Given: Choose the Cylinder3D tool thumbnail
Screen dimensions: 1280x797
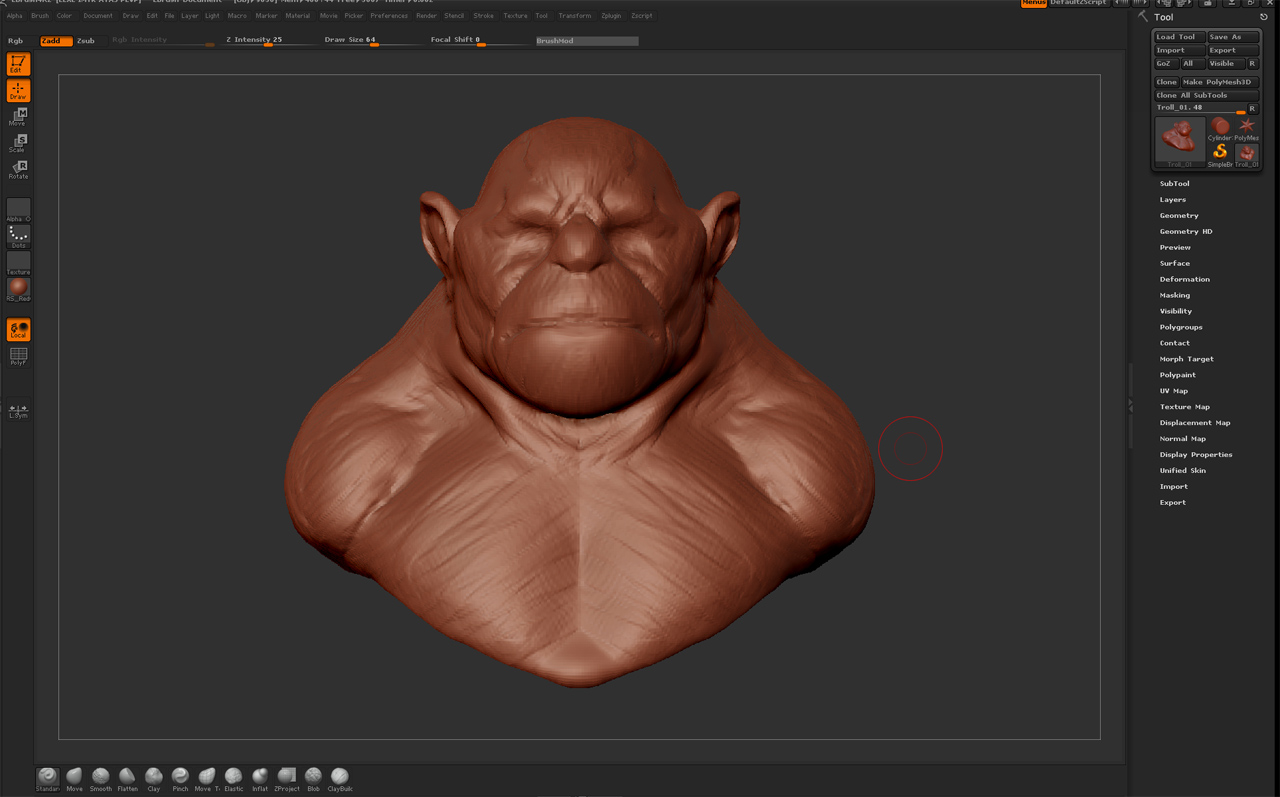Looking at the screenshot, I should pyautogui.click(x=1220, y=129).
